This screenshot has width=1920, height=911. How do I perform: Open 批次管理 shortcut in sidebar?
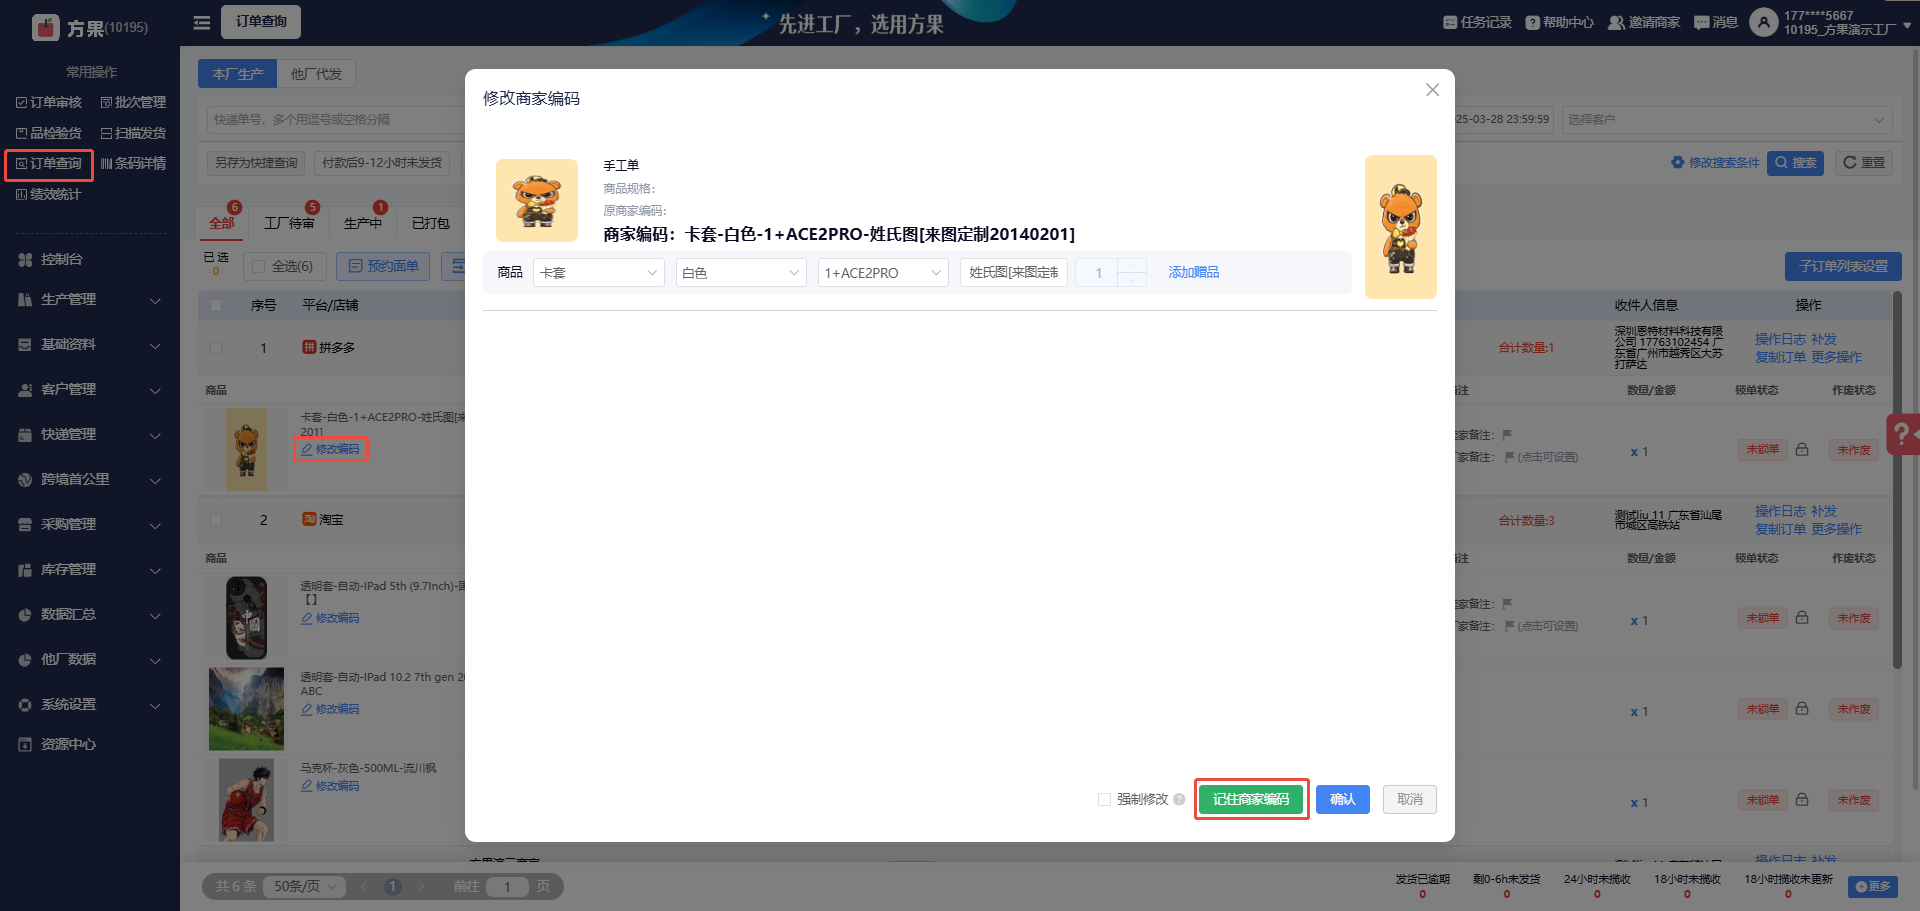pos(133,102)
